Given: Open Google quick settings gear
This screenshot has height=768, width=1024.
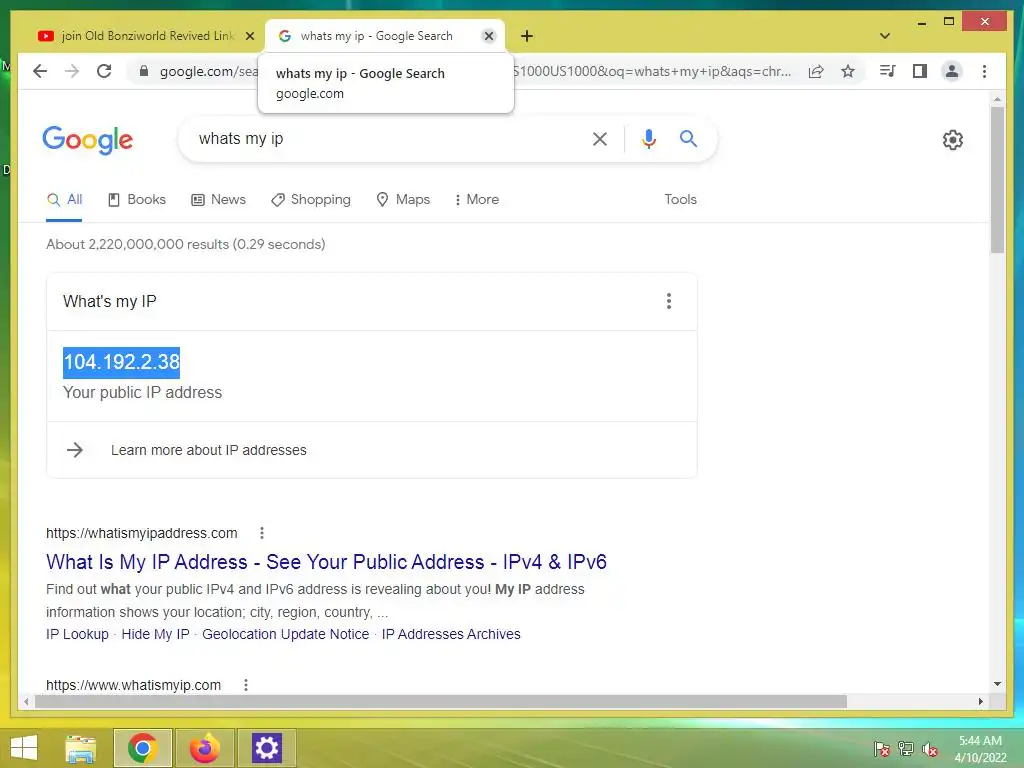Looking at the screenshot, I should [x=953, y=140].
